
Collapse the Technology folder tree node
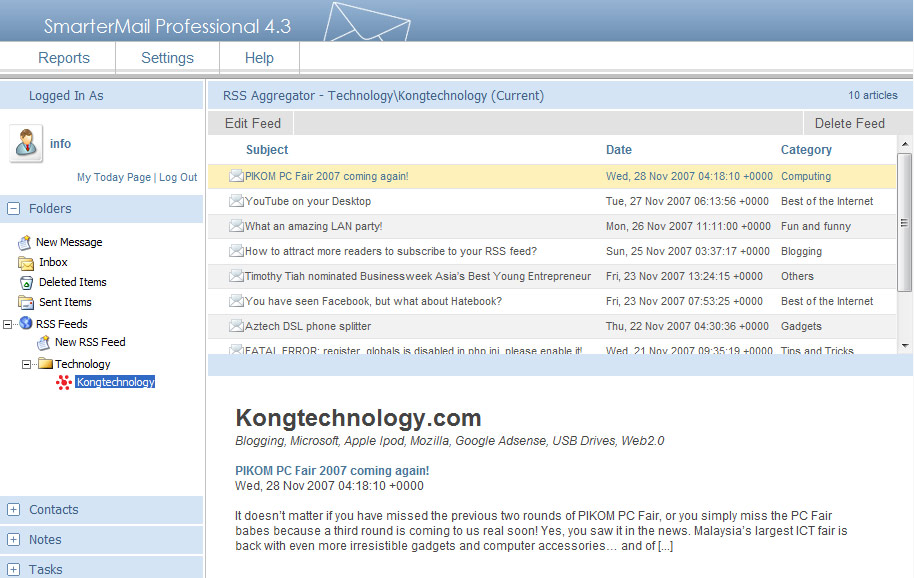click(27, 364)
